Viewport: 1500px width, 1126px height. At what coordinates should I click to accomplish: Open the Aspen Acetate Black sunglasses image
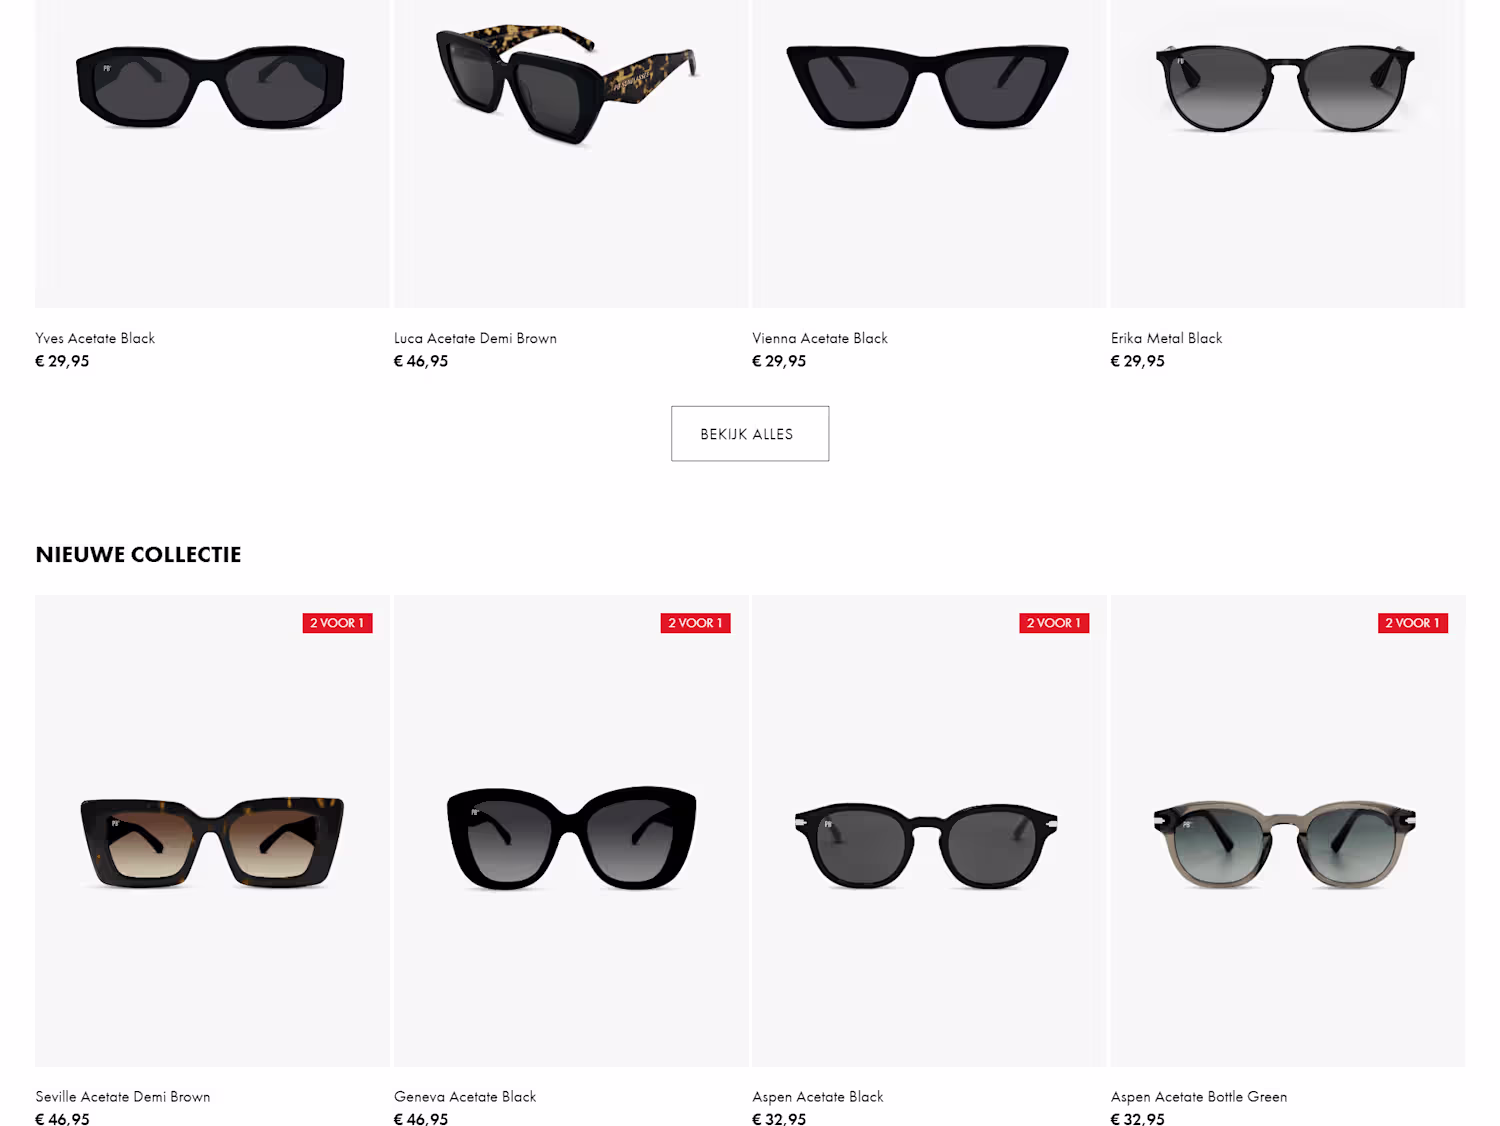(929, 831)
